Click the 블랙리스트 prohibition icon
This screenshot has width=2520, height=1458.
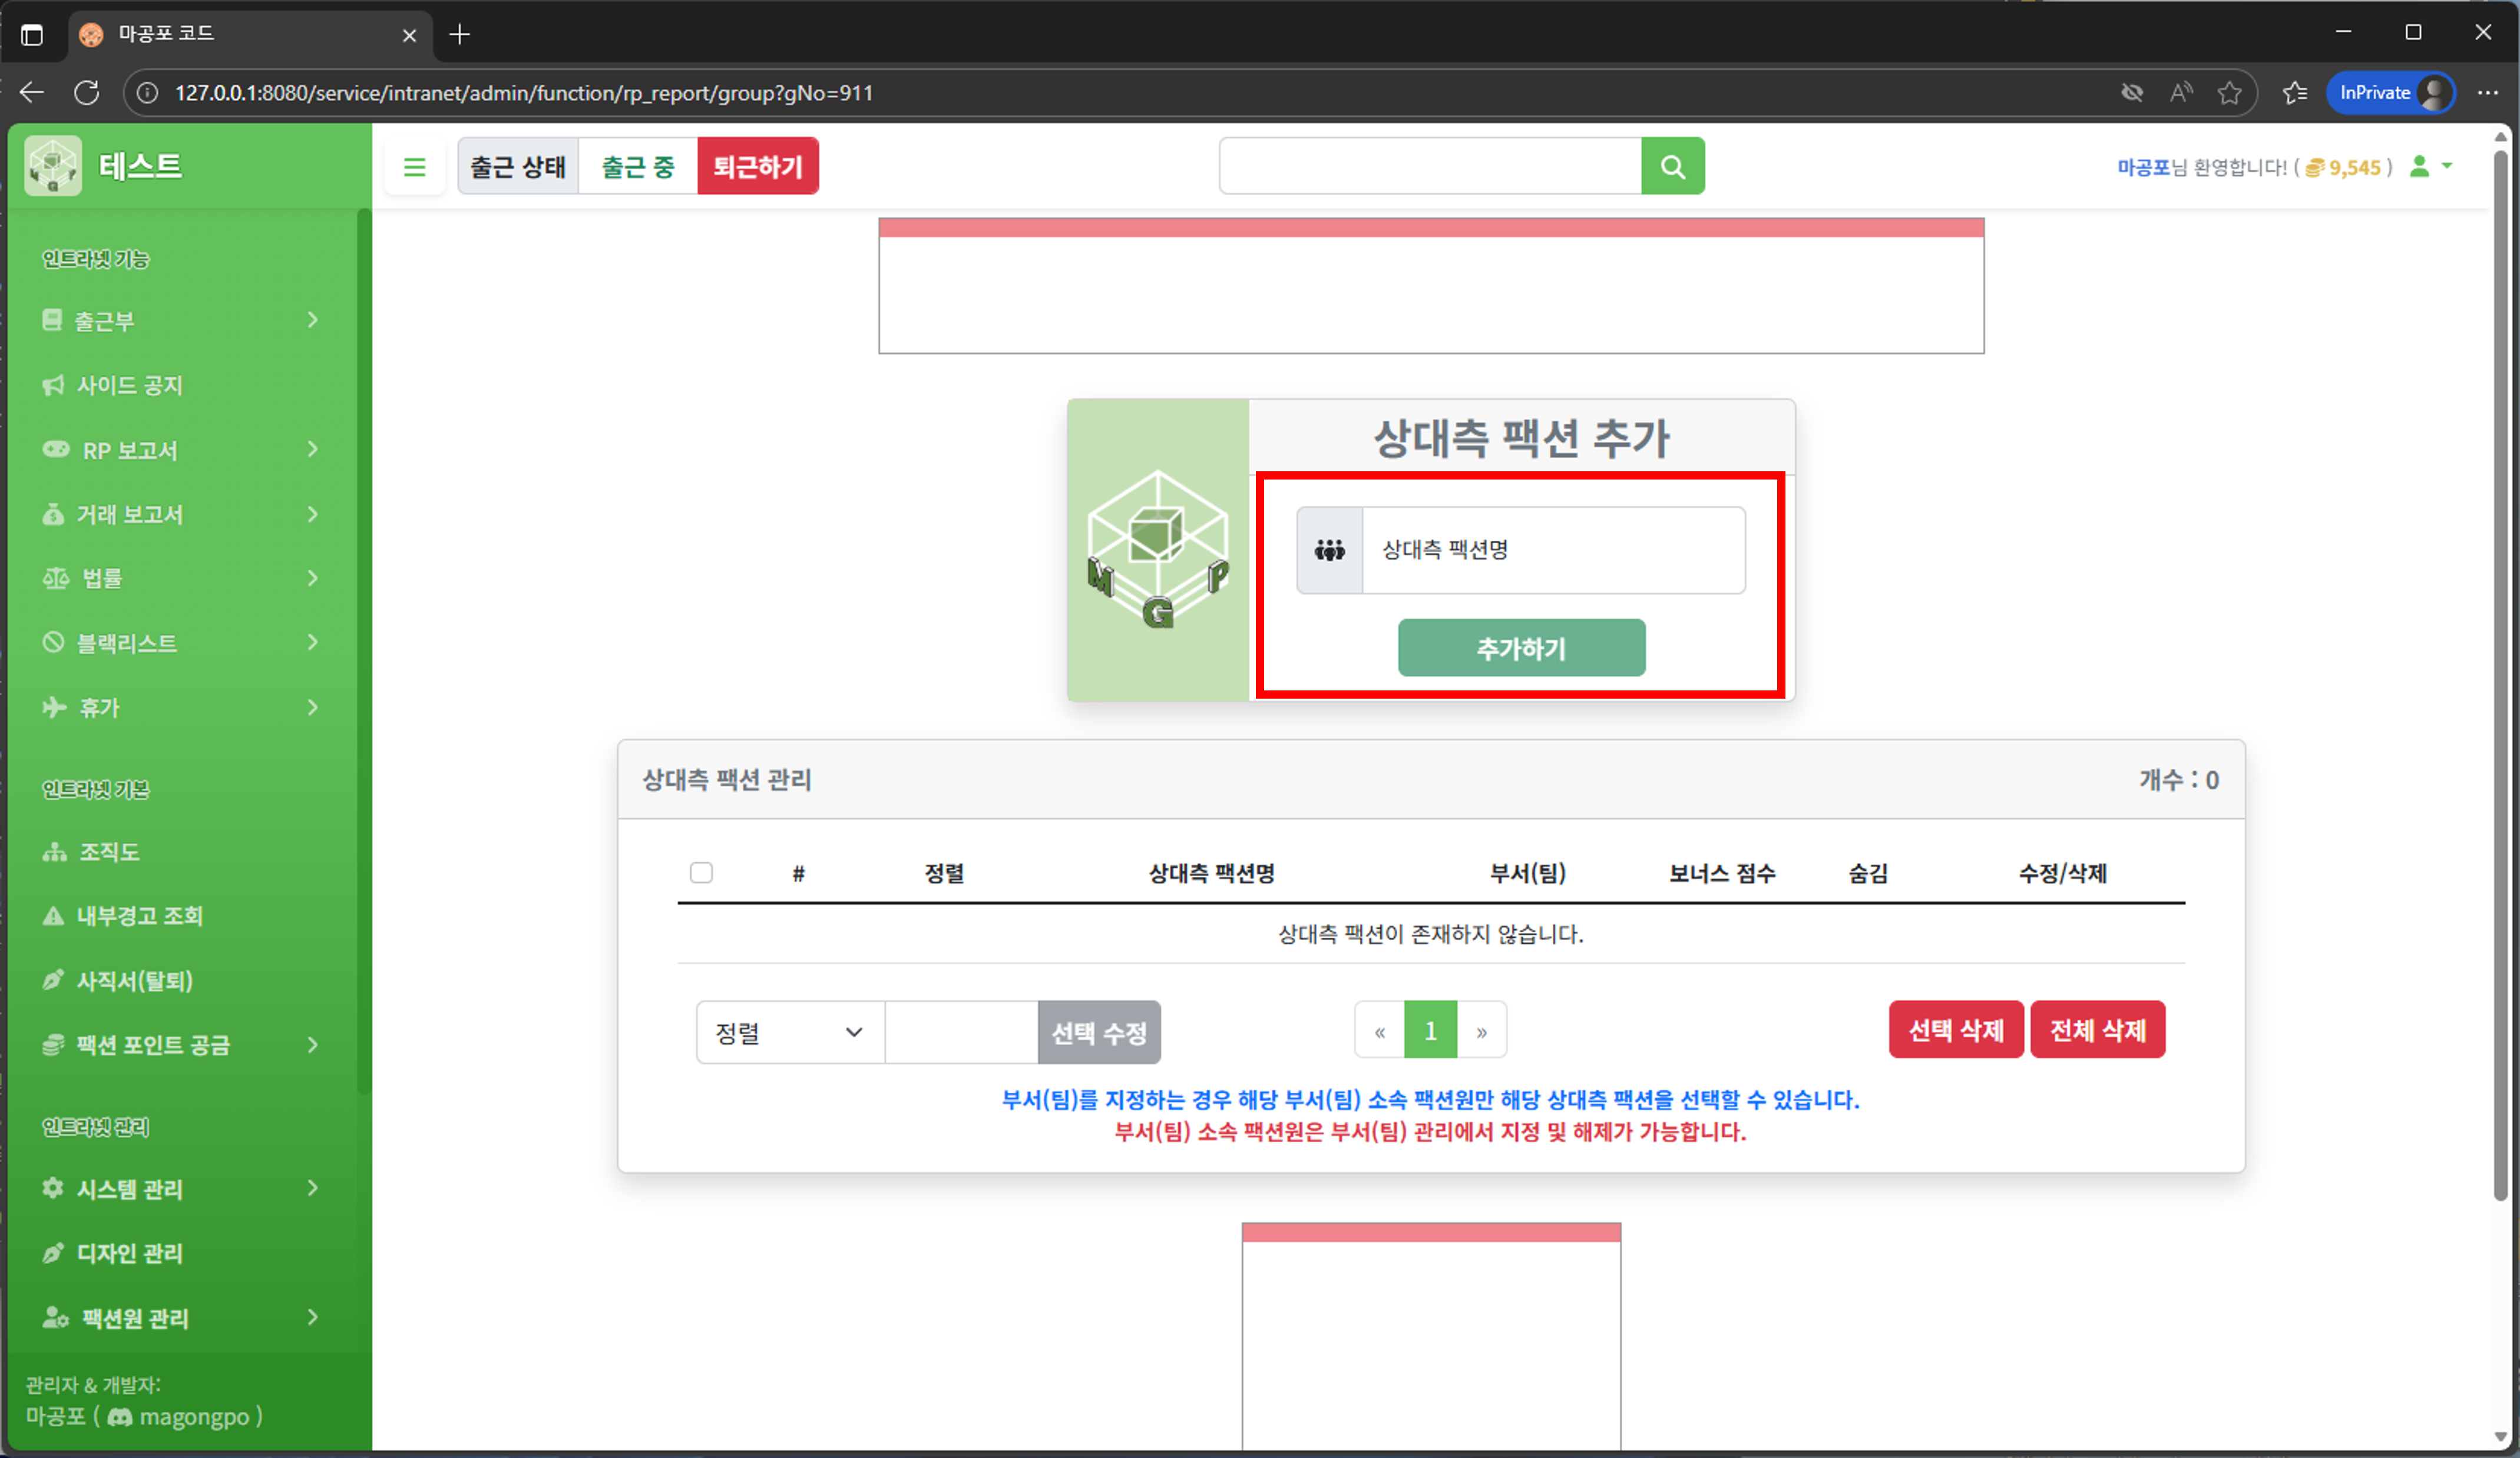54,642
